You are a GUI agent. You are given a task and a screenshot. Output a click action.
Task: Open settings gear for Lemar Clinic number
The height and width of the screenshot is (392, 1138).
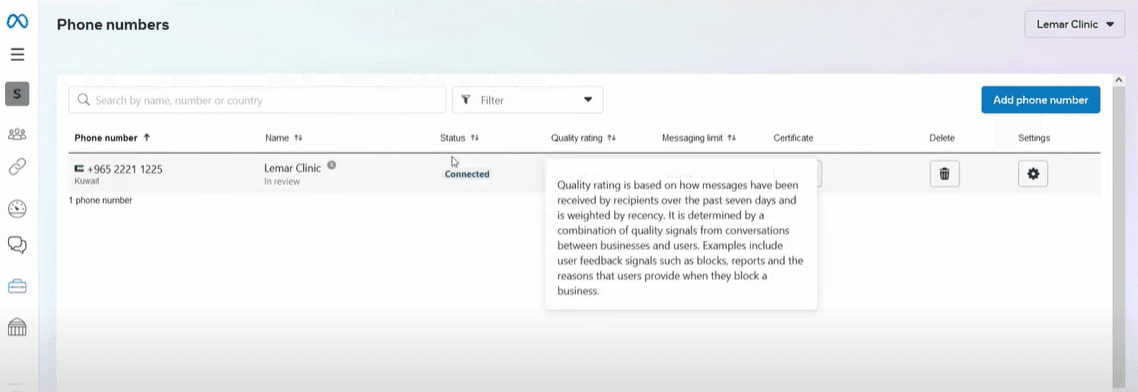pyautogui.click(x=1033, y=173)
